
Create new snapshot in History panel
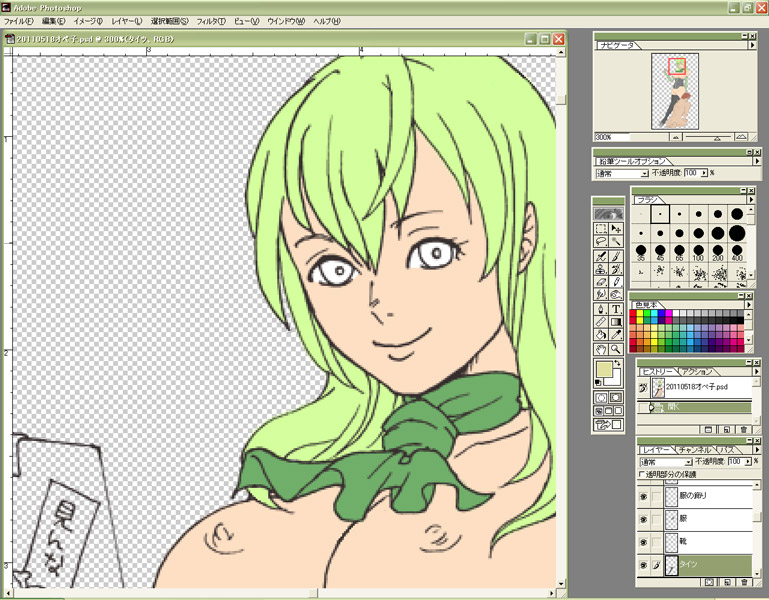726,430
